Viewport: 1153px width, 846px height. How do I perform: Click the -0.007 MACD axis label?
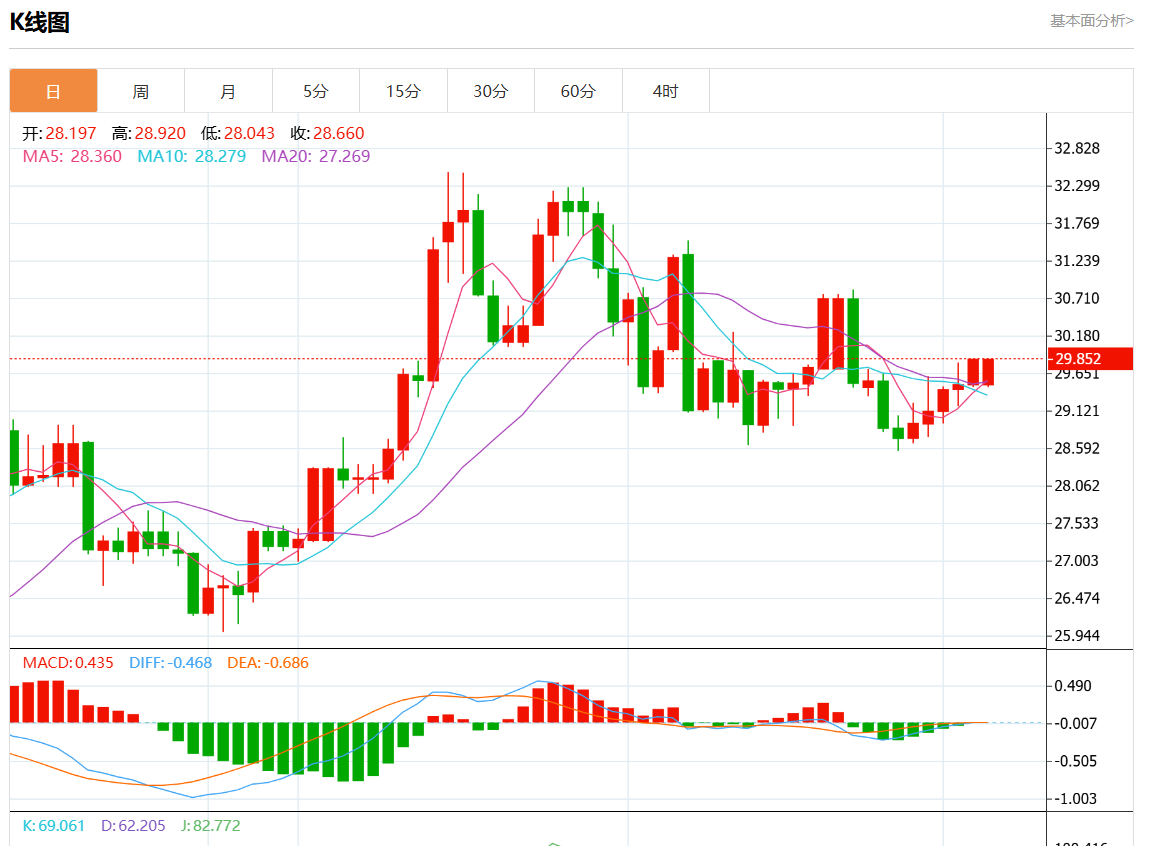(1075, 724)
